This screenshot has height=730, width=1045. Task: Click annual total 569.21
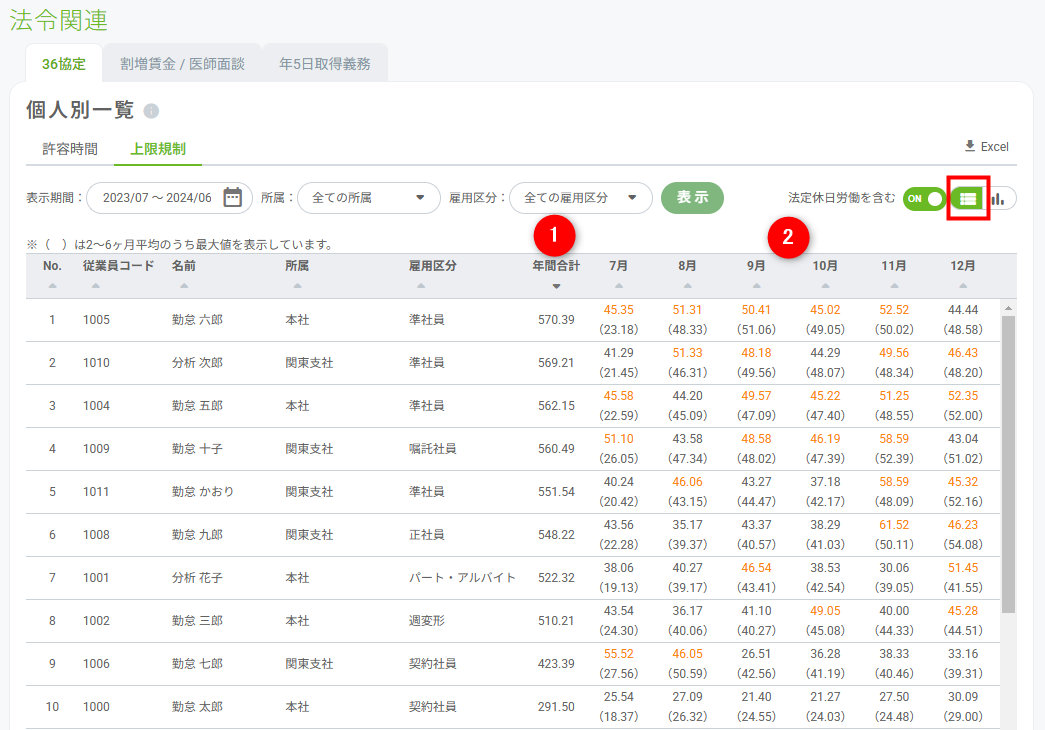[556, 363]
